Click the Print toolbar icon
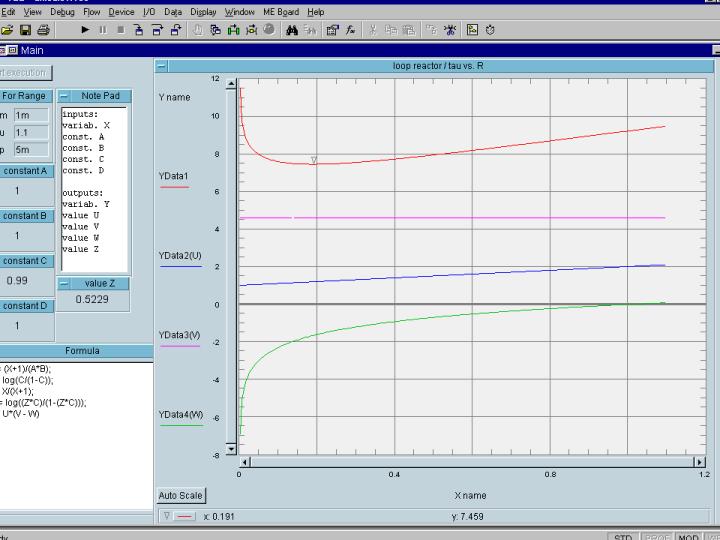This screenshot has height=540, width=720. [42, 30]
